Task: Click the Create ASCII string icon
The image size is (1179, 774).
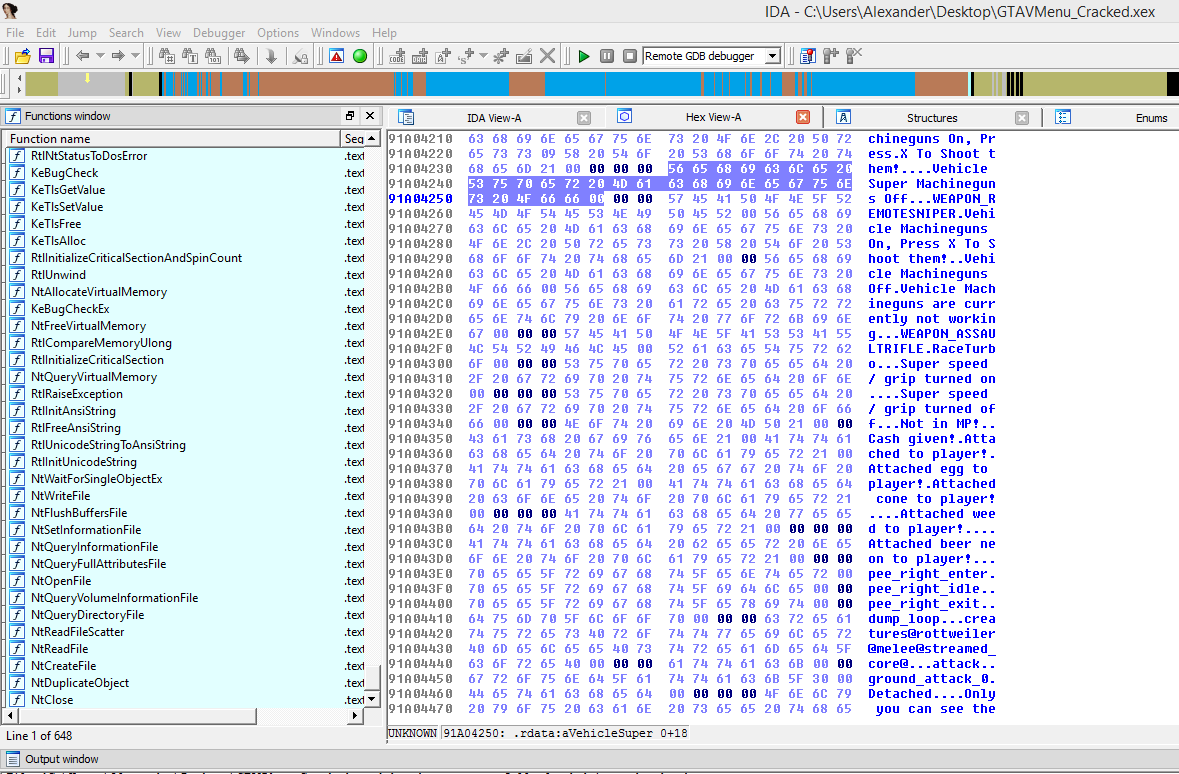Action: click(443, 56)
